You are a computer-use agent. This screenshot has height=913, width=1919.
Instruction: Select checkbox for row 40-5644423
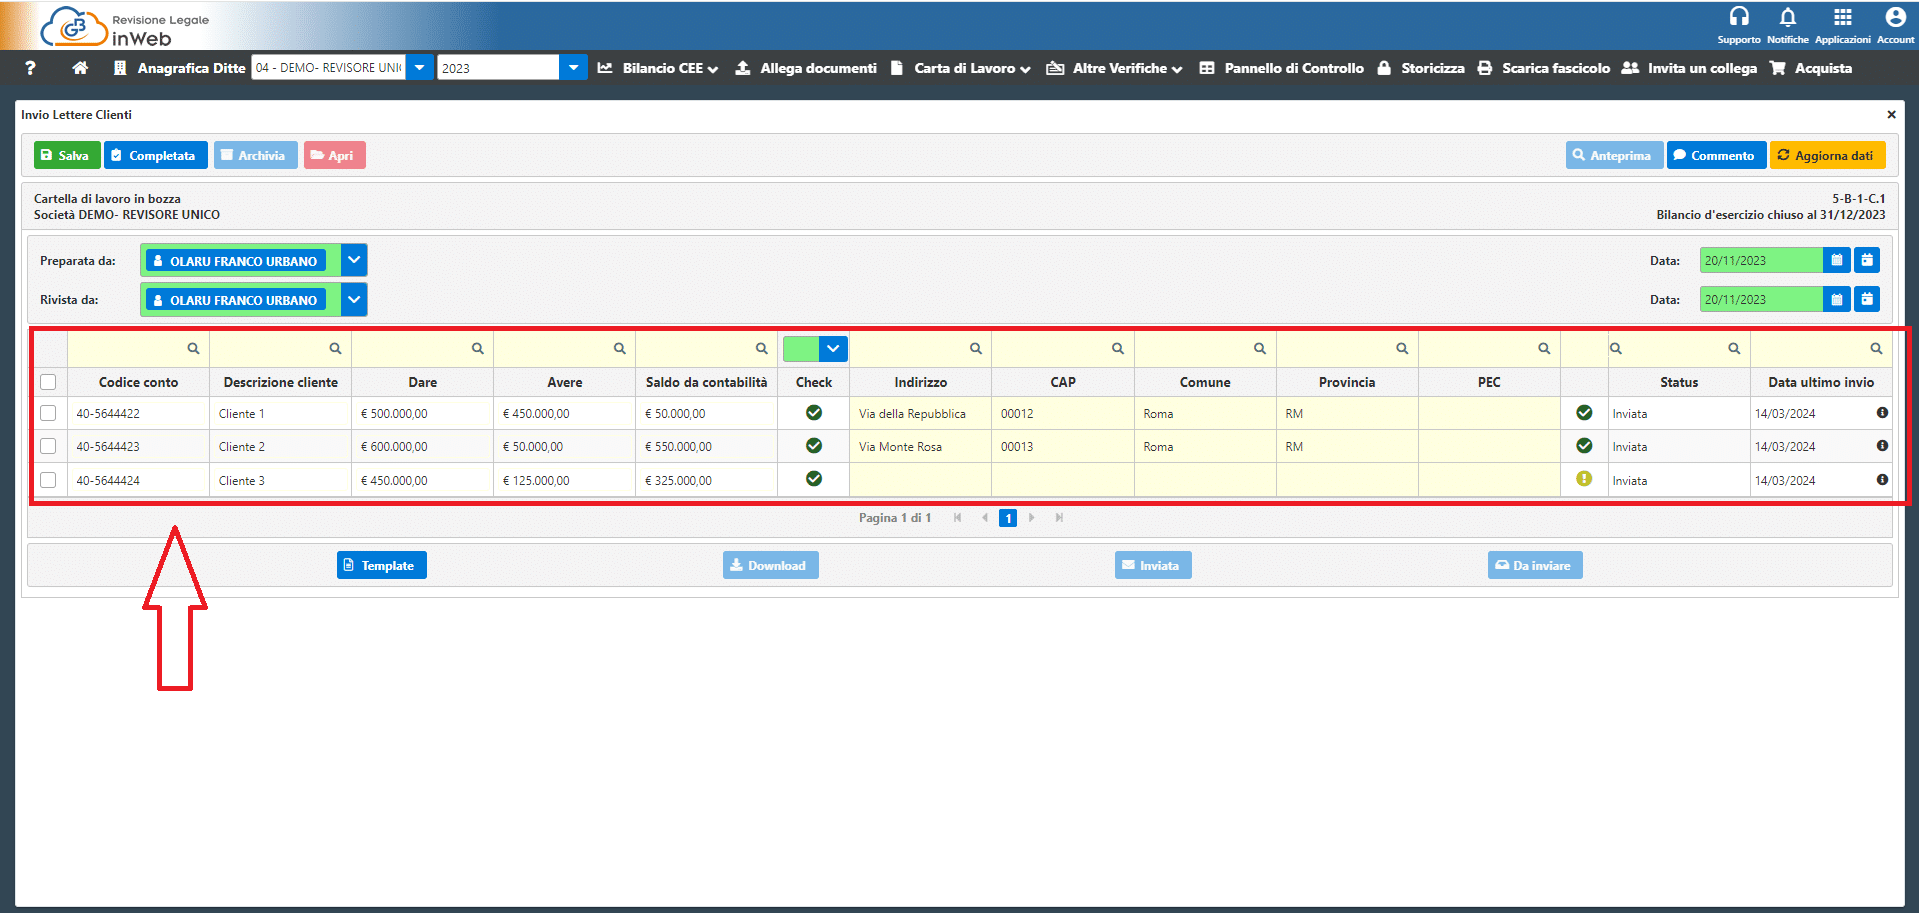tap(48, 446)
